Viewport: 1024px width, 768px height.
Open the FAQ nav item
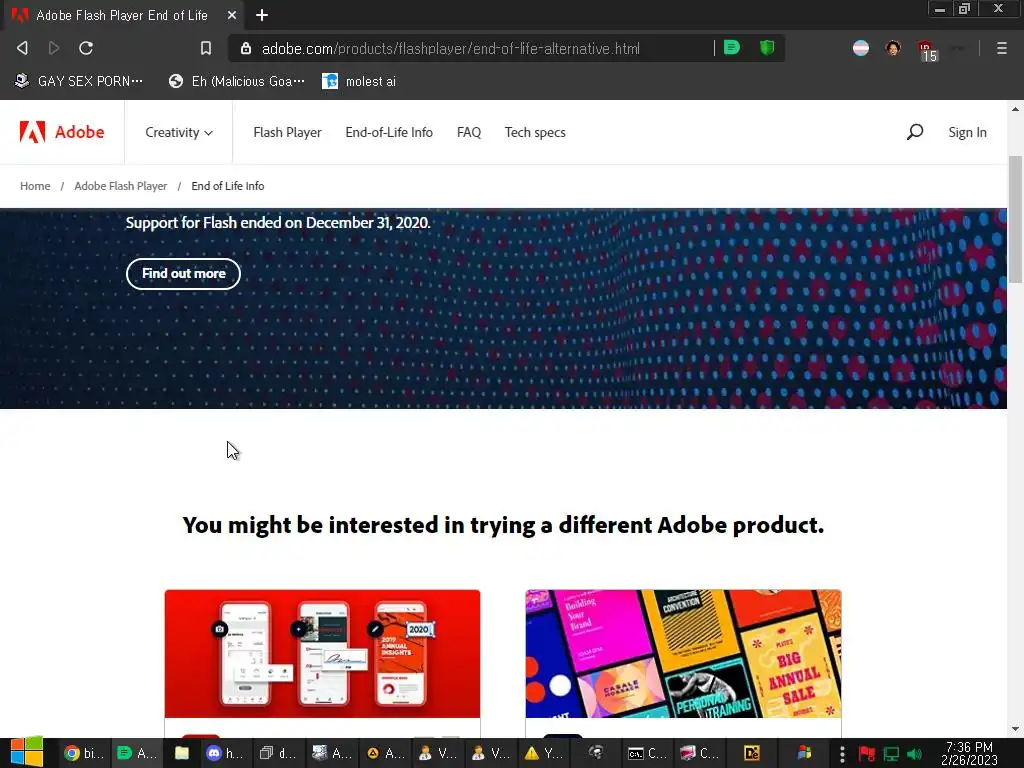pyautogui.click(x=469, y=132)
